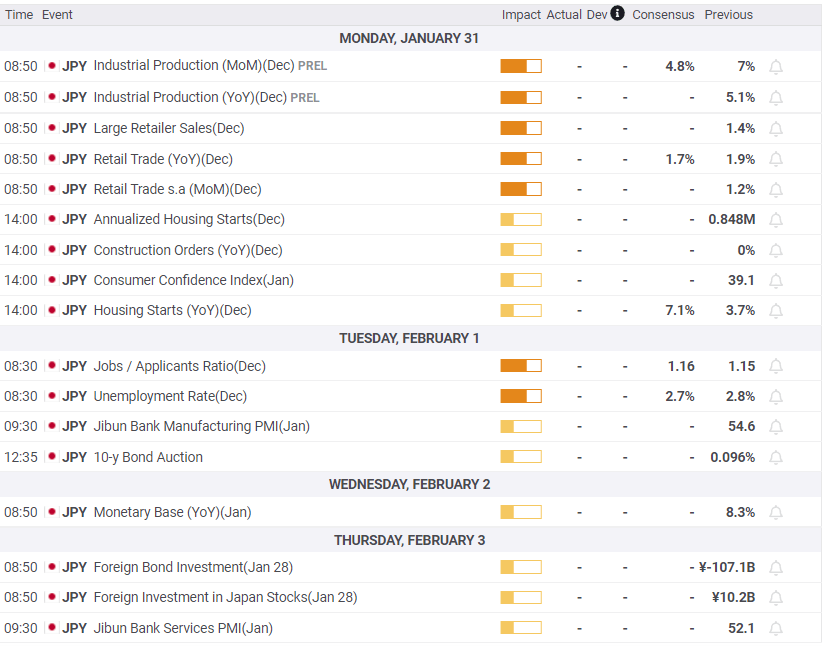Expand Construction Orders (YoY)(Dec) row

[x=188, y=250]
